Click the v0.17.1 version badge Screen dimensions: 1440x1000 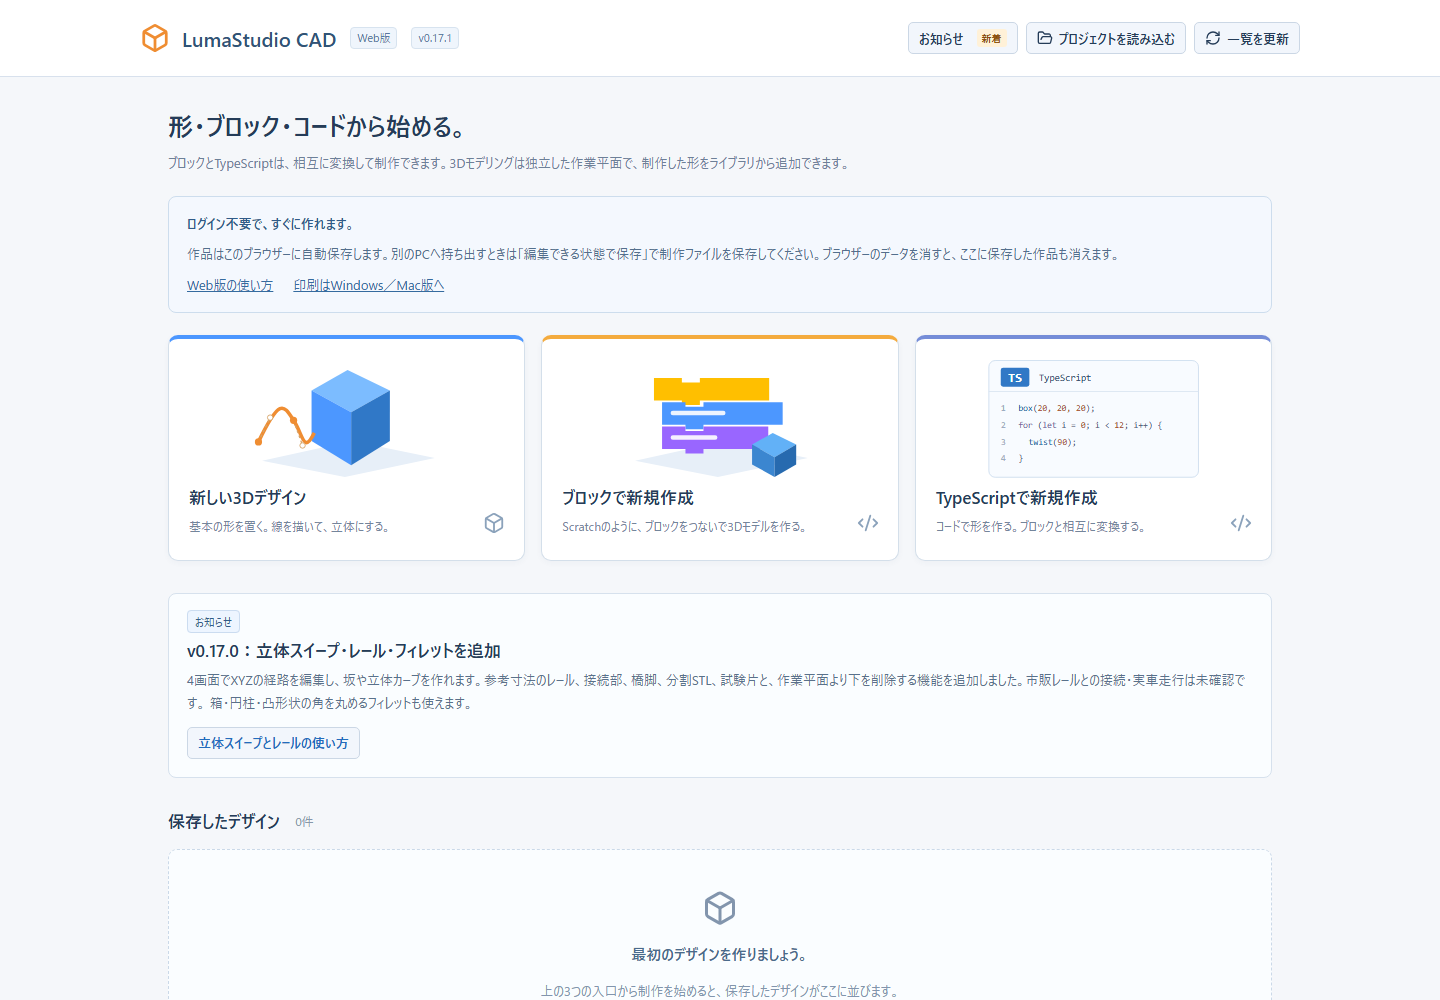435,38
